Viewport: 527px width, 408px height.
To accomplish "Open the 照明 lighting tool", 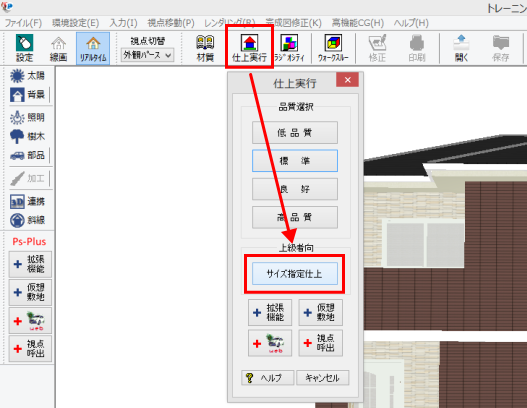I will pos(27,117).
